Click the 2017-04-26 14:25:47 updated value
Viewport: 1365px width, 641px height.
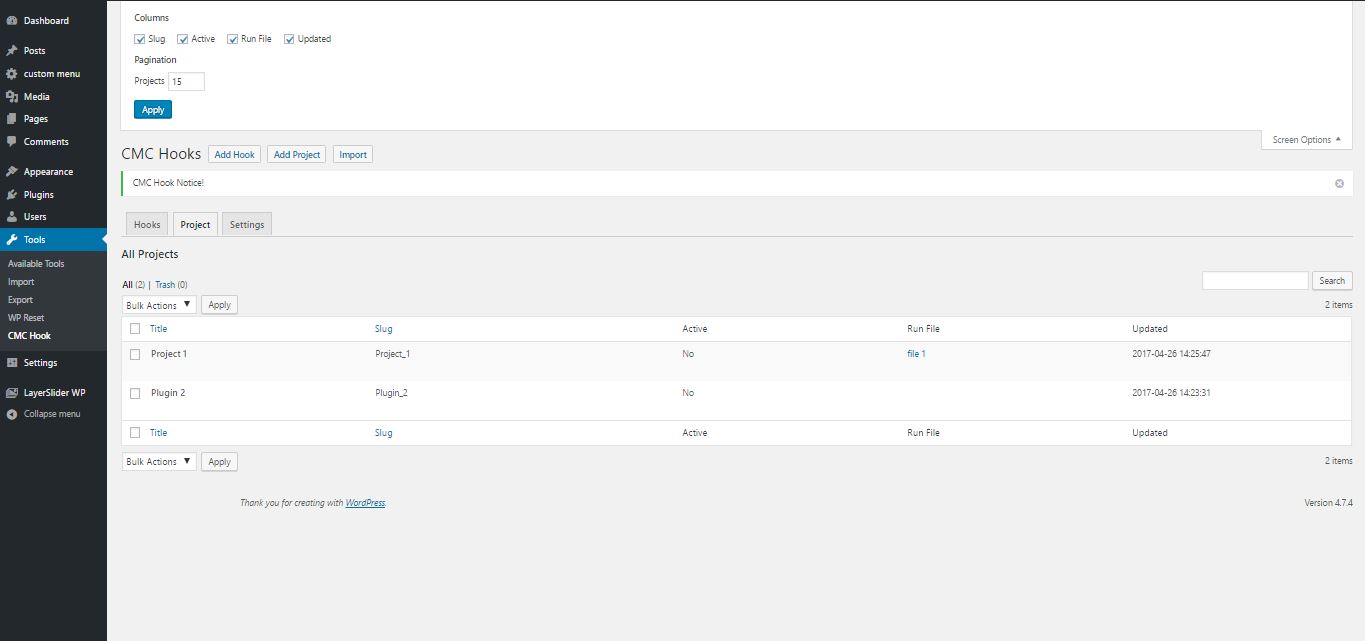[1171, 354]
